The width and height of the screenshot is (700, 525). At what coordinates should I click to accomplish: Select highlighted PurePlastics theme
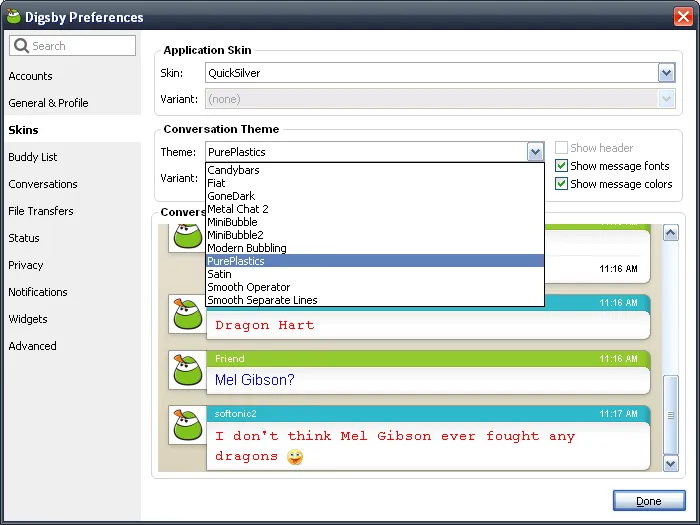tap(375, 261)
